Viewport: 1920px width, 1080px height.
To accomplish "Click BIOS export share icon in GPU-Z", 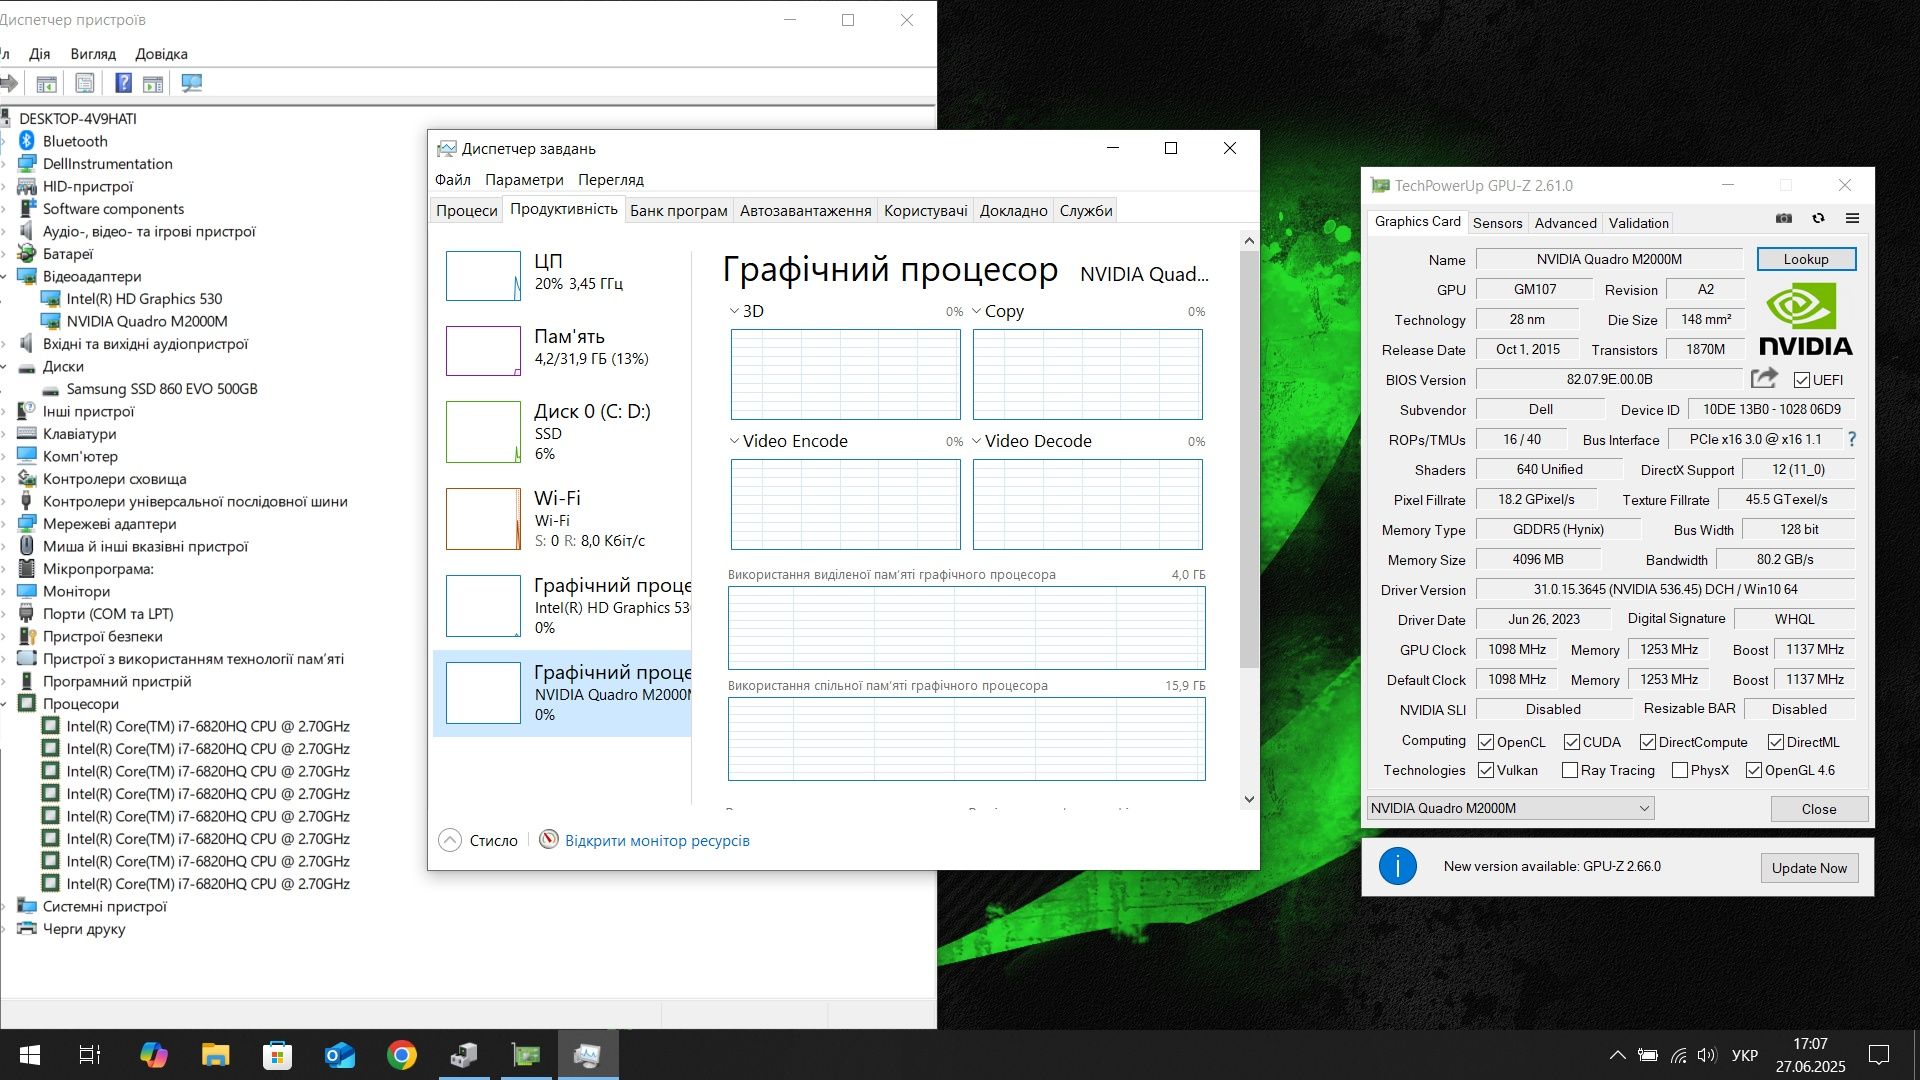I will coord(1765,378).
